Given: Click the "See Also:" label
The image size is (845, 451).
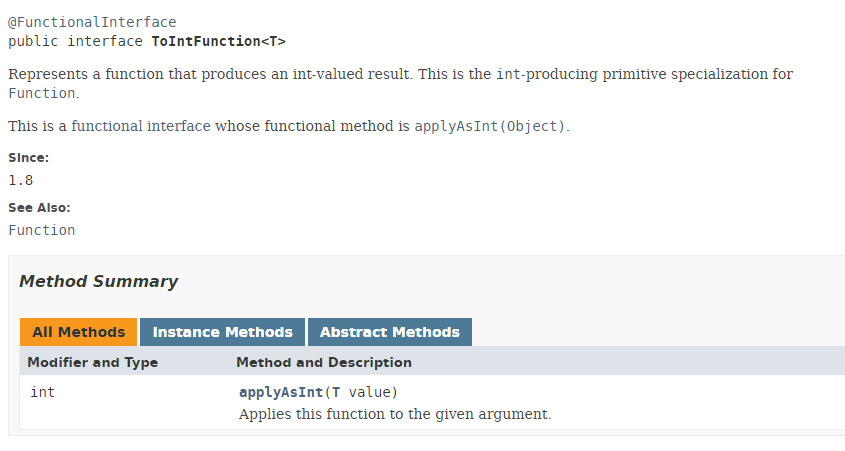Looking at the screenshot, I should [39, 208].
